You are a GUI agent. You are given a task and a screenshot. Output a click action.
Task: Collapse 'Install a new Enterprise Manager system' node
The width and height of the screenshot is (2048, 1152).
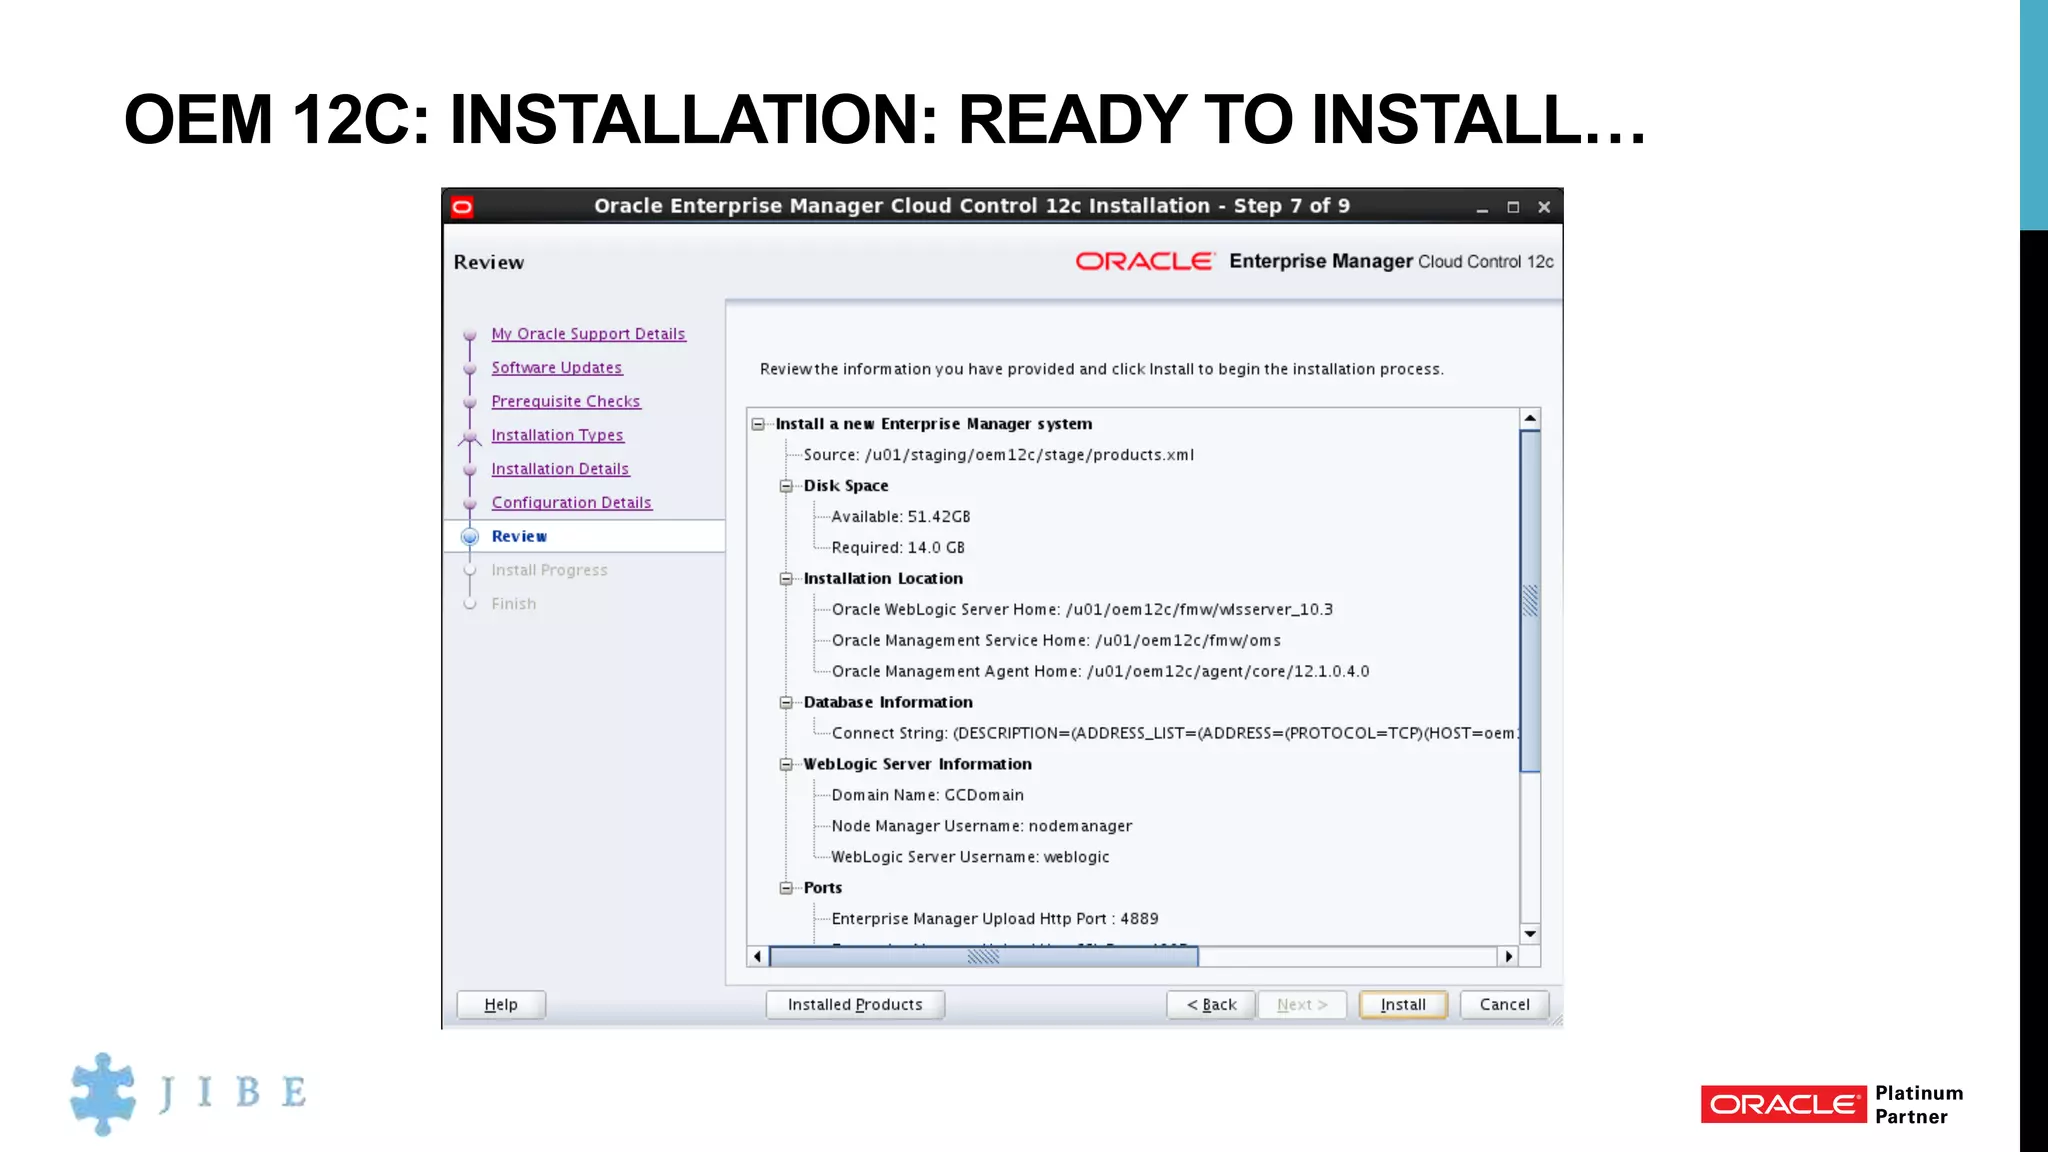coord(758,424)
